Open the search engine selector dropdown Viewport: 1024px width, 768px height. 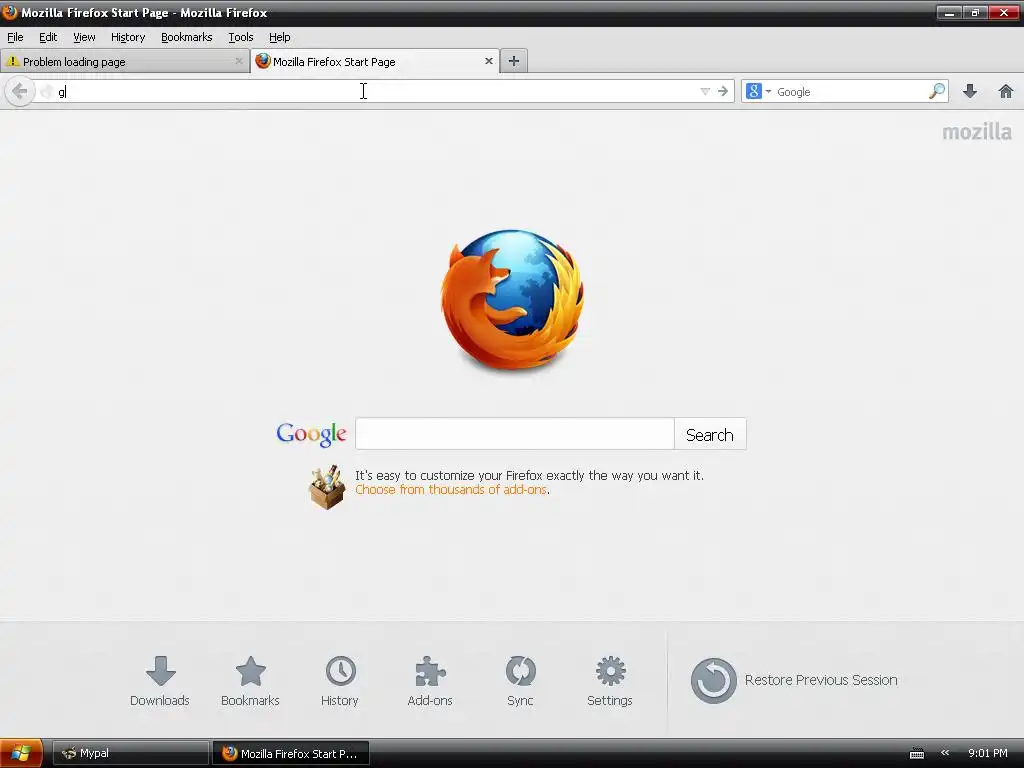pos(759,91)
